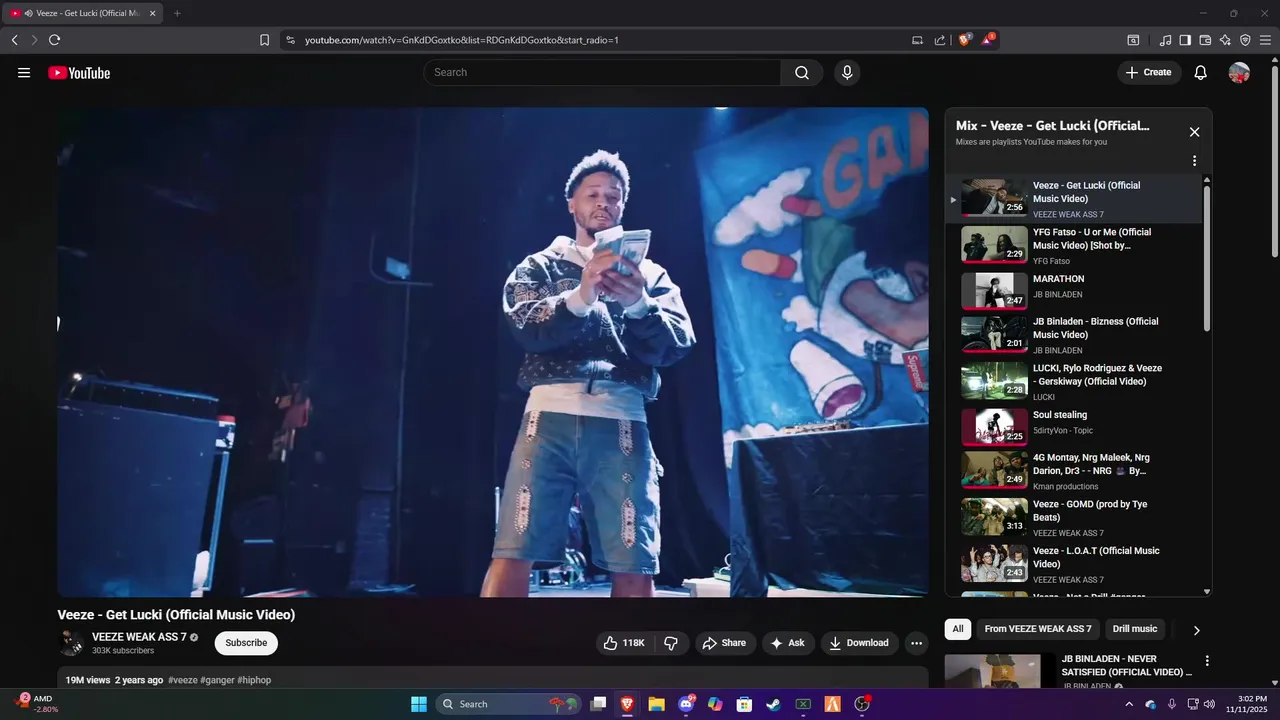1280x720 pixels.
Task: Select the All filter chip
Action: [958, 629]
